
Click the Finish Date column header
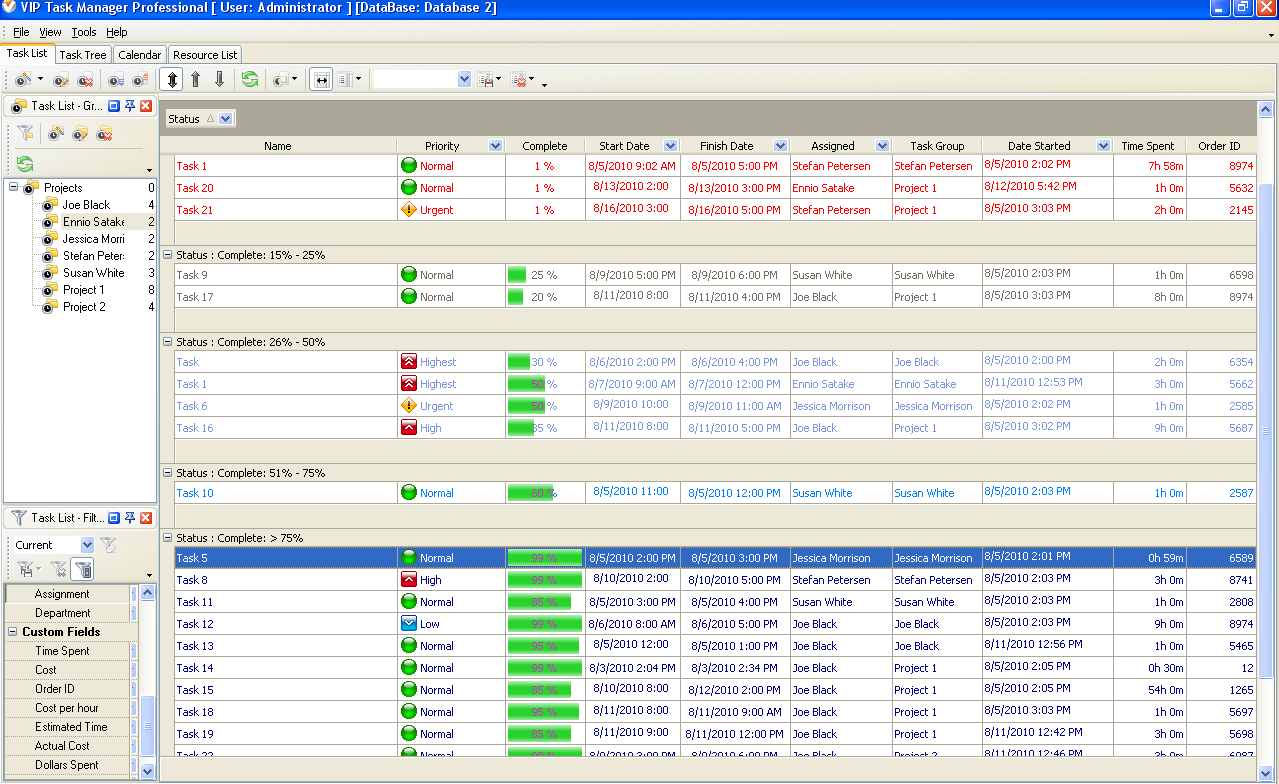click(726, 146)
